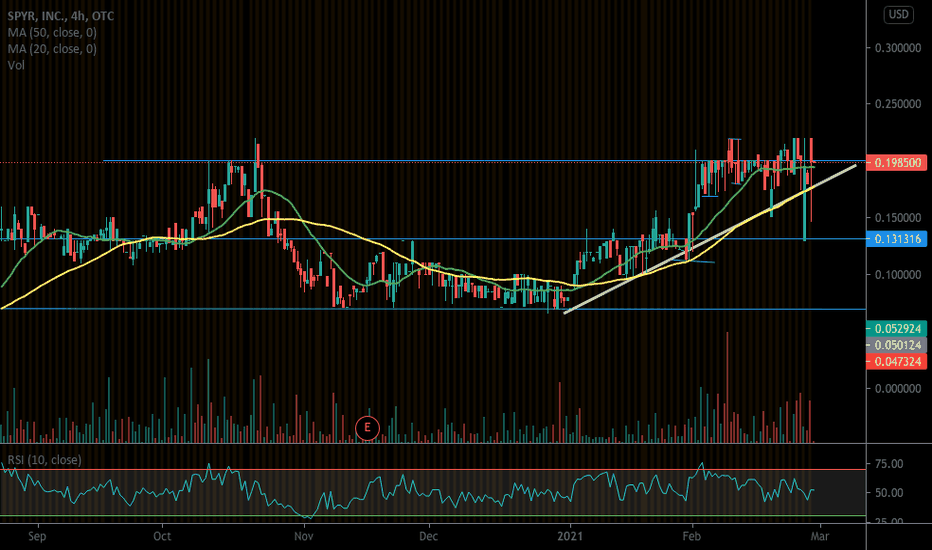Click the green 0.052924 price label
Image resolution: width=932 pixels, height=550 pixels.
[896, 328]
